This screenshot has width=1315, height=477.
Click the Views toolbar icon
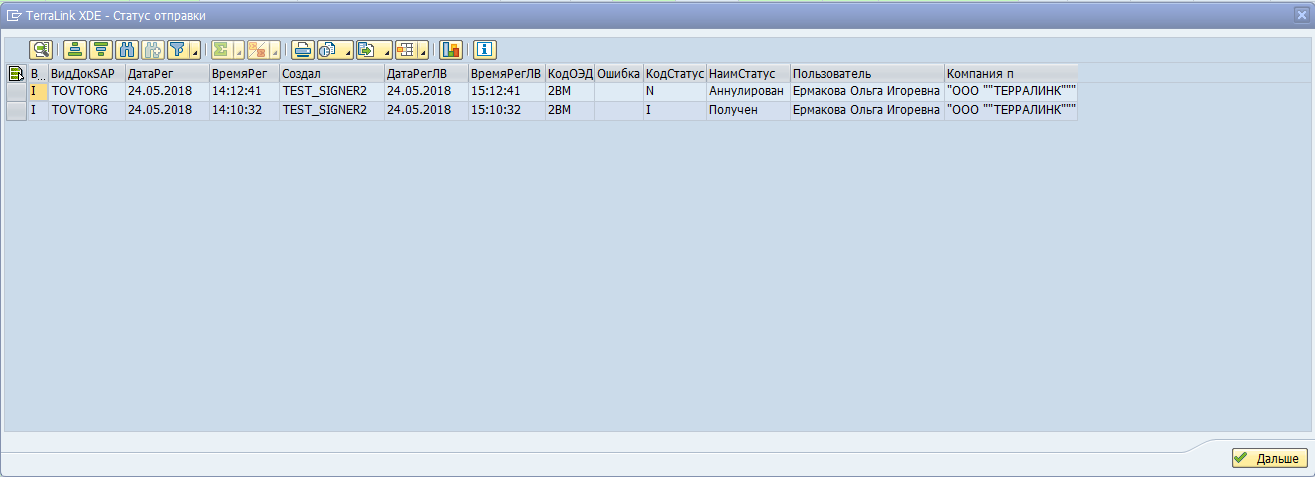pyautogui.click(x=327, y=49)
